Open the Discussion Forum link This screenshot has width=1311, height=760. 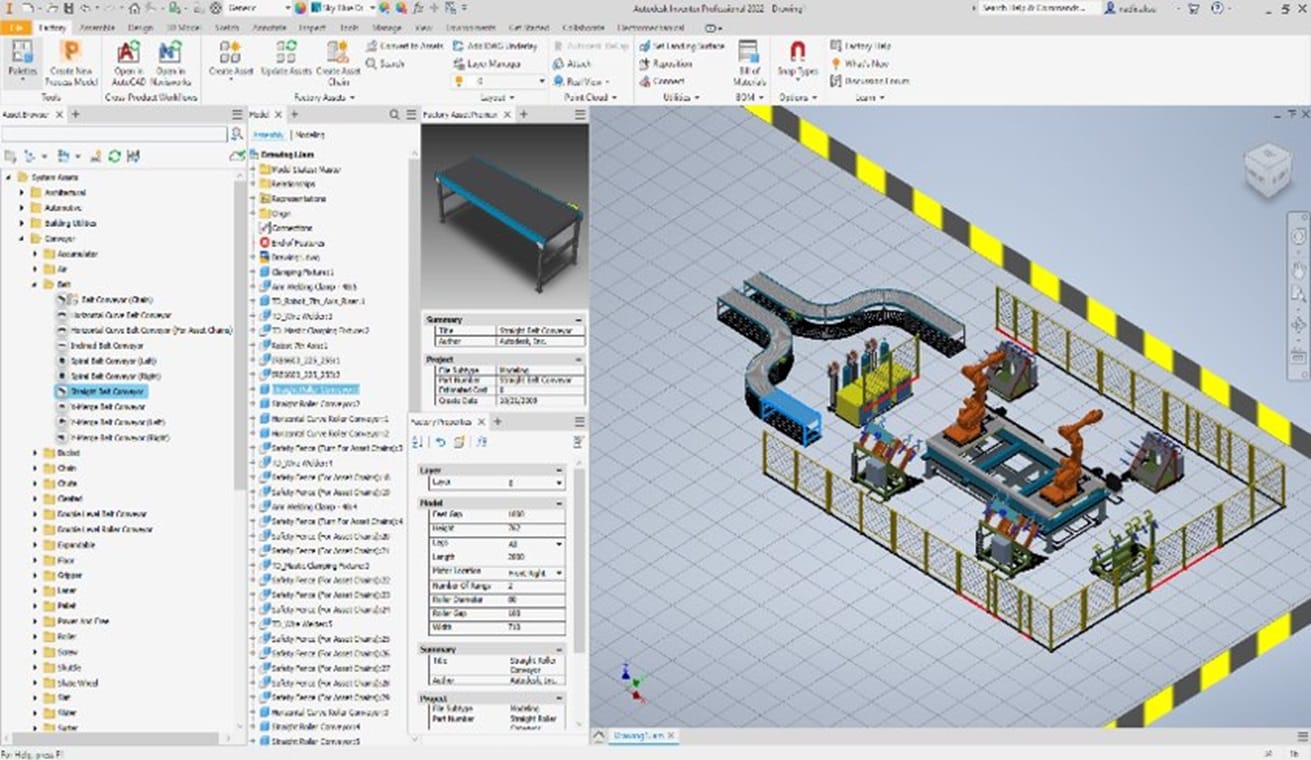pyautogui.click(x=869, y=81)
